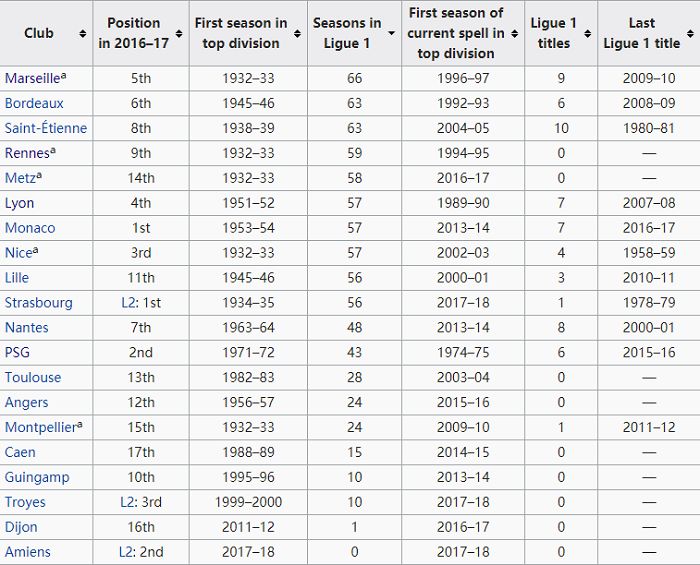This screenshot has height=565, width=700.
Task: Open the Toulouse club link
Action: coord(33,378)
